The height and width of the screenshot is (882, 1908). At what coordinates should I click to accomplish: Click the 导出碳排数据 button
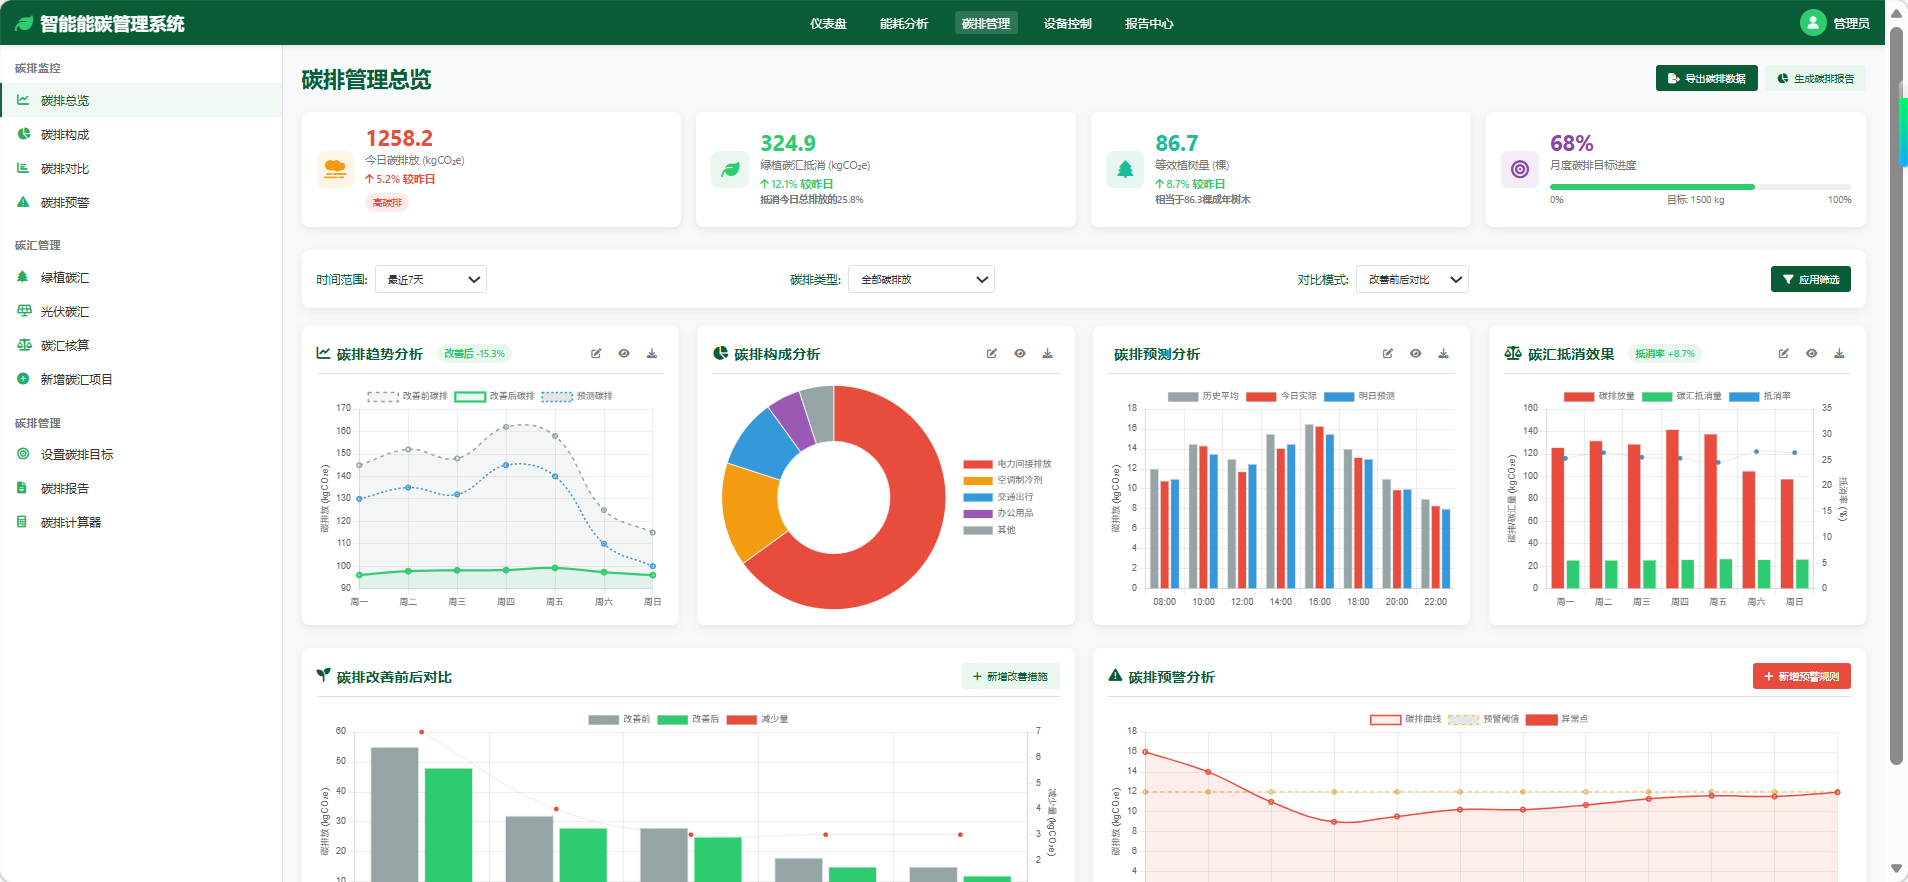click(x=1706, y=79)
